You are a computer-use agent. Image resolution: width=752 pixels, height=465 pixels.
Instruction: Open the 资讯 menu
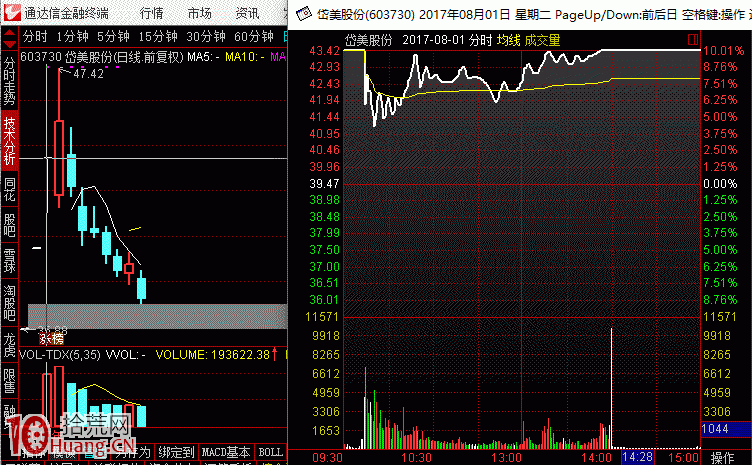coord(247,13)
